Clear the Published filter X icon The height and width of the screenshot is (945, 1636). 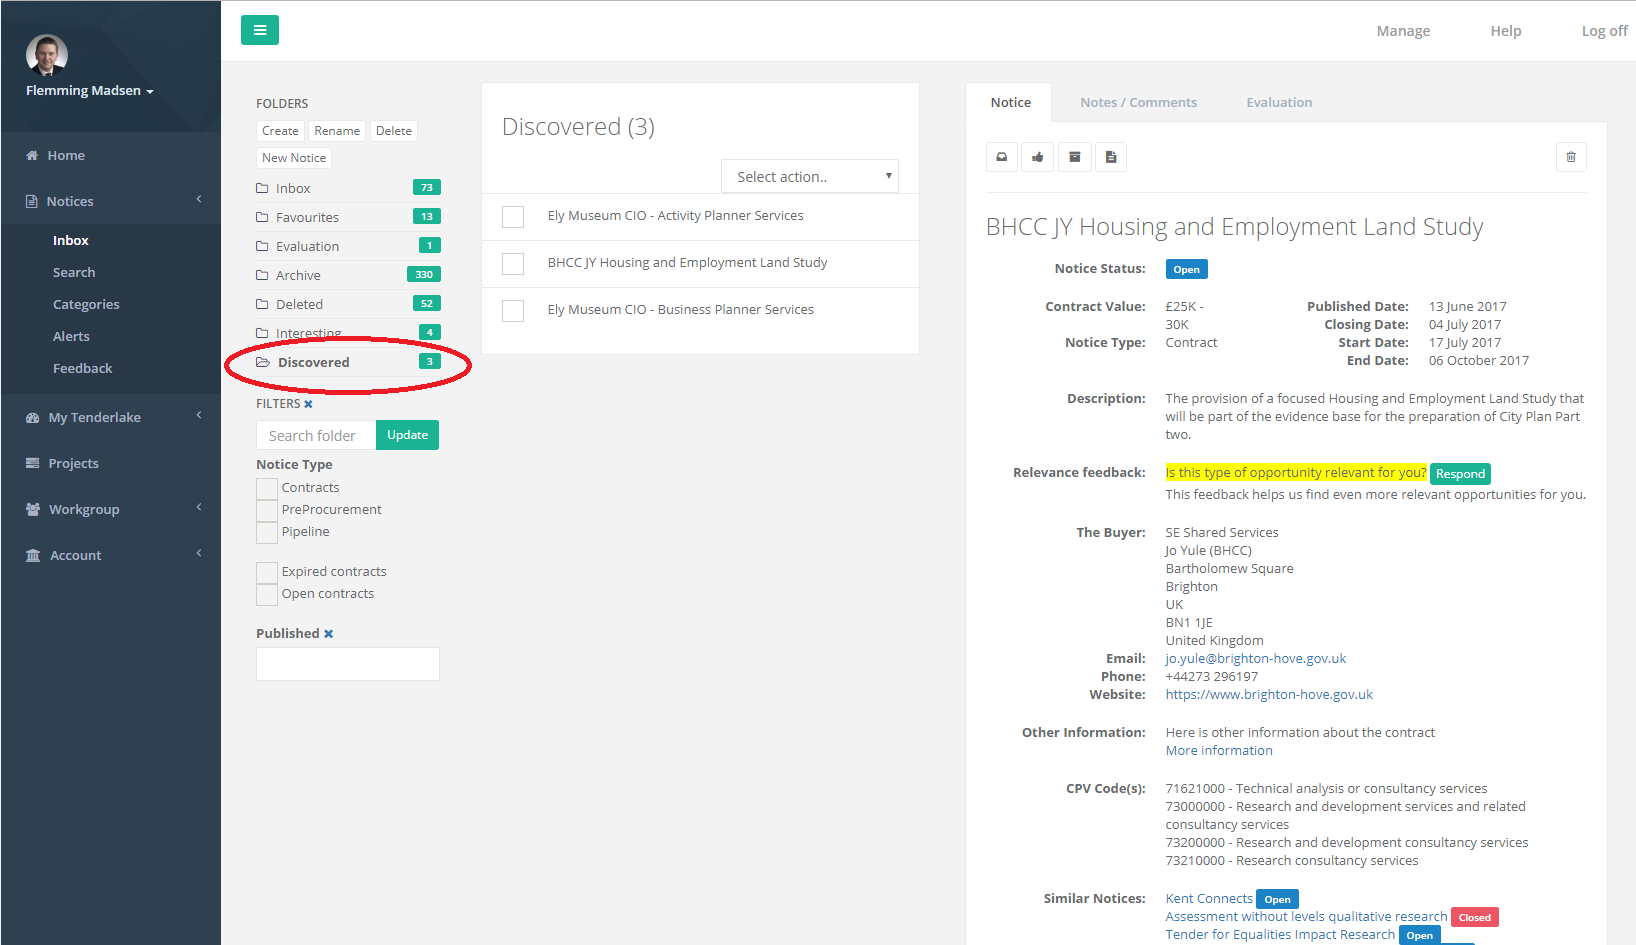point(328,634)
